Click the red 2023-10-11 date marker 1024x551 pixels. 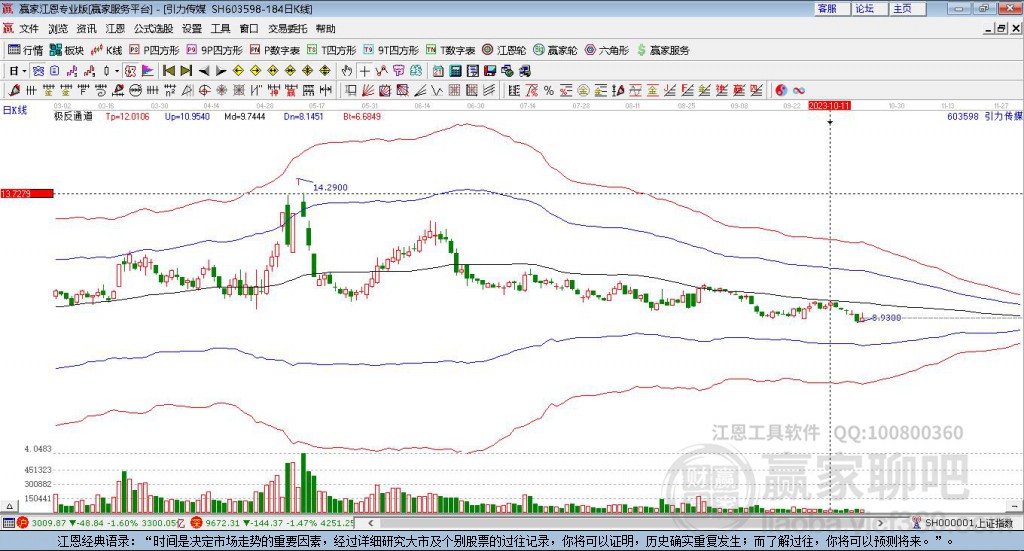[829, 105]
